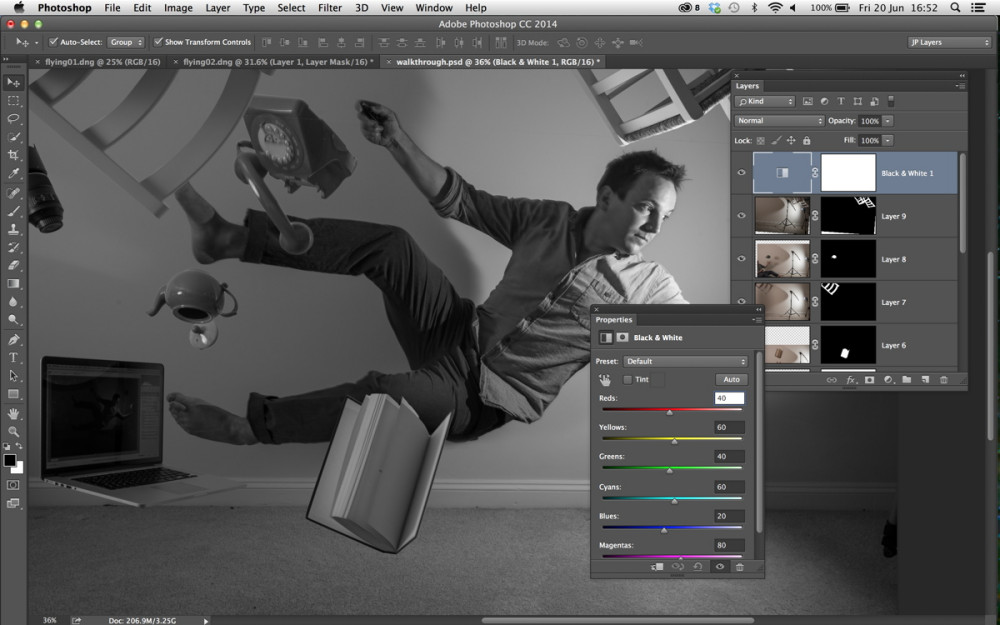Image resolution: width=1000 pixels, height=625 pixels.
Task: Activate the Hand tool
Action: coord(13,413)
